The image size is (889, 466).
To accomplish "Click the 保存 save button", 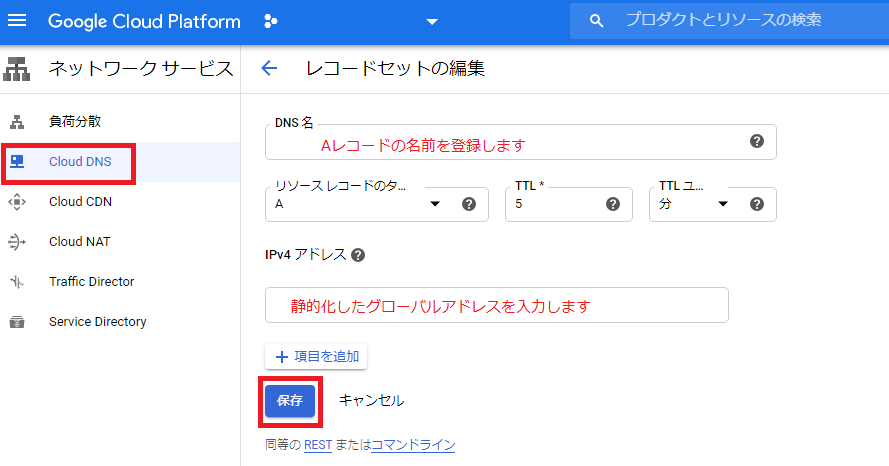I will point(290,401).
